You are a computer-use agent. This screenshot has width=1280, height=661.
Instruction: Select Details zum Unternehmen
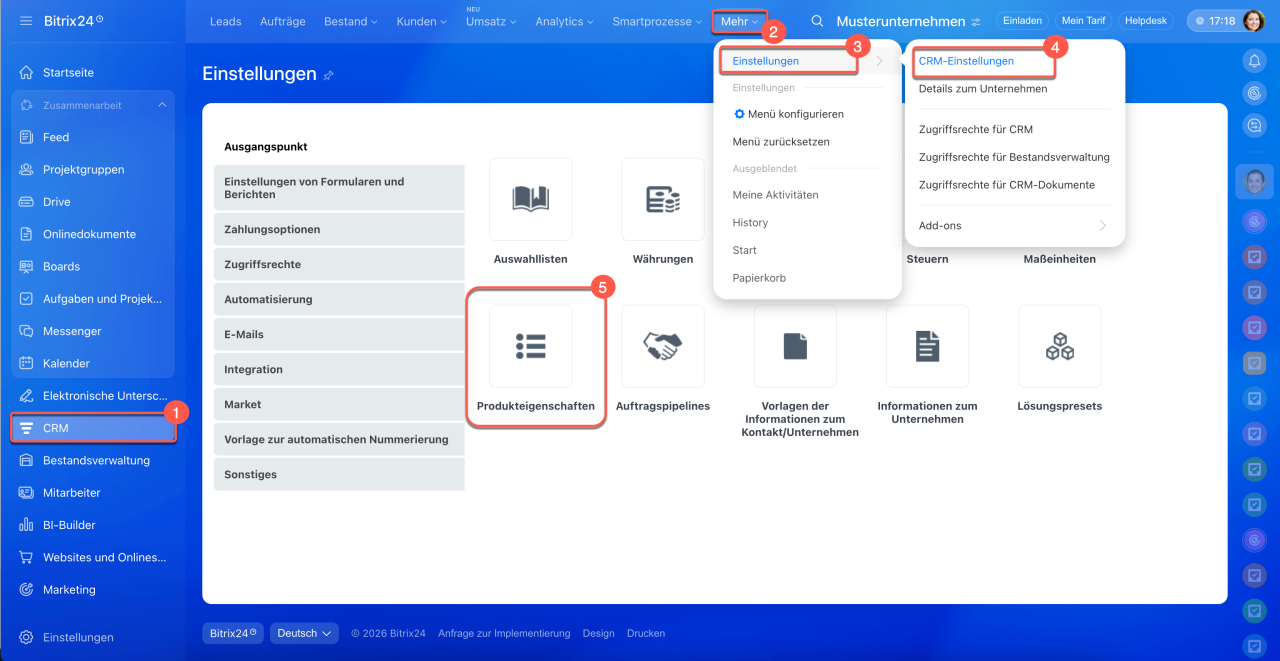coord(983,89)
